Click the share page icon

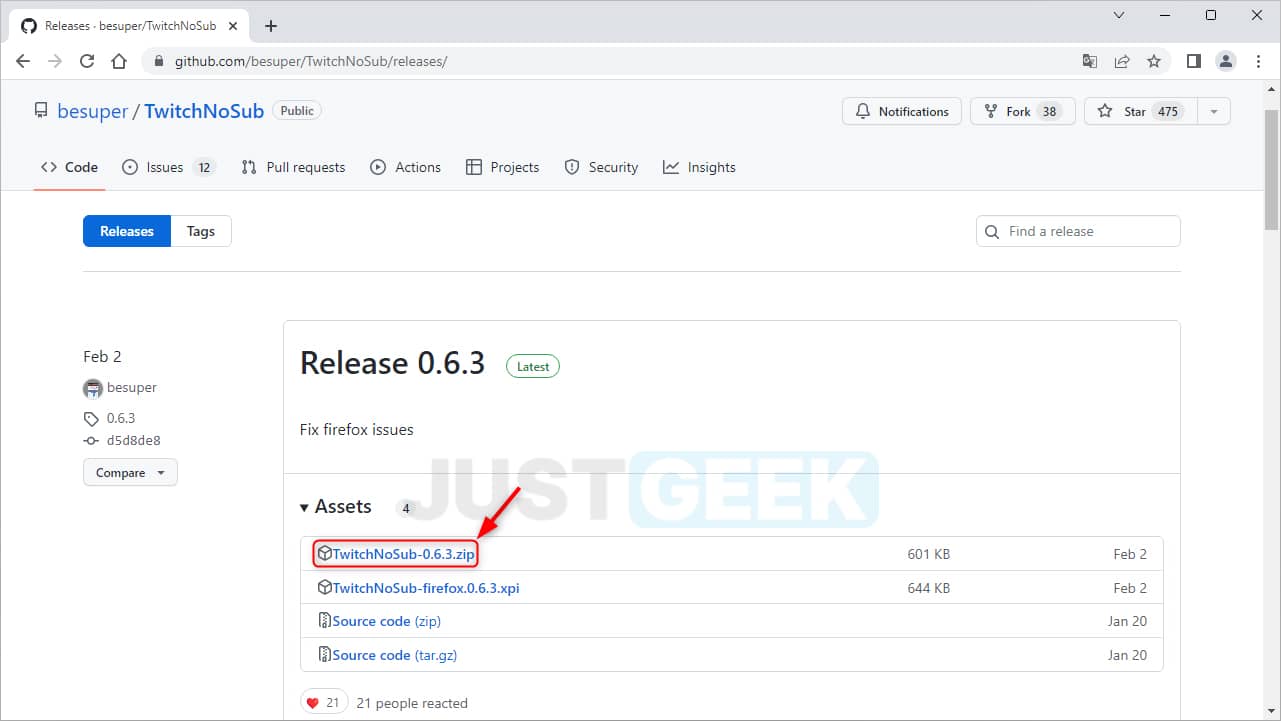click(1122, 61)
